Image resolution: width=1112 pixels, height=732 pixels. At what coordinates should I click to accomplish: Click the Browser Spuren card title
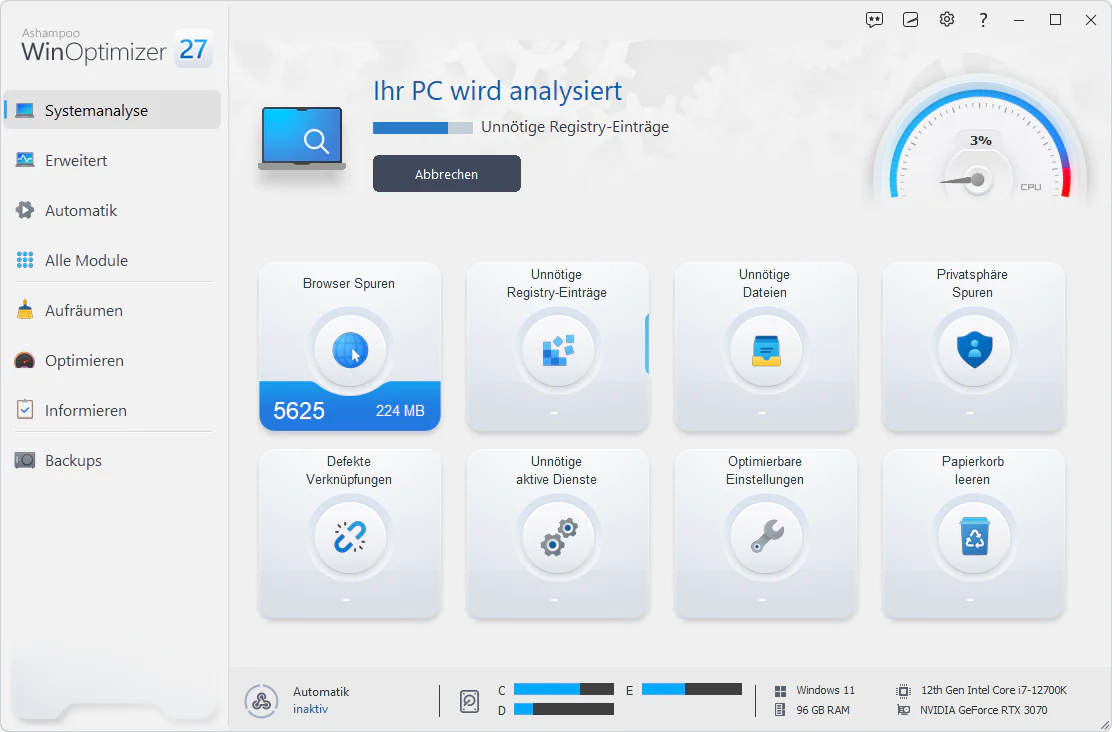[348, 283]
